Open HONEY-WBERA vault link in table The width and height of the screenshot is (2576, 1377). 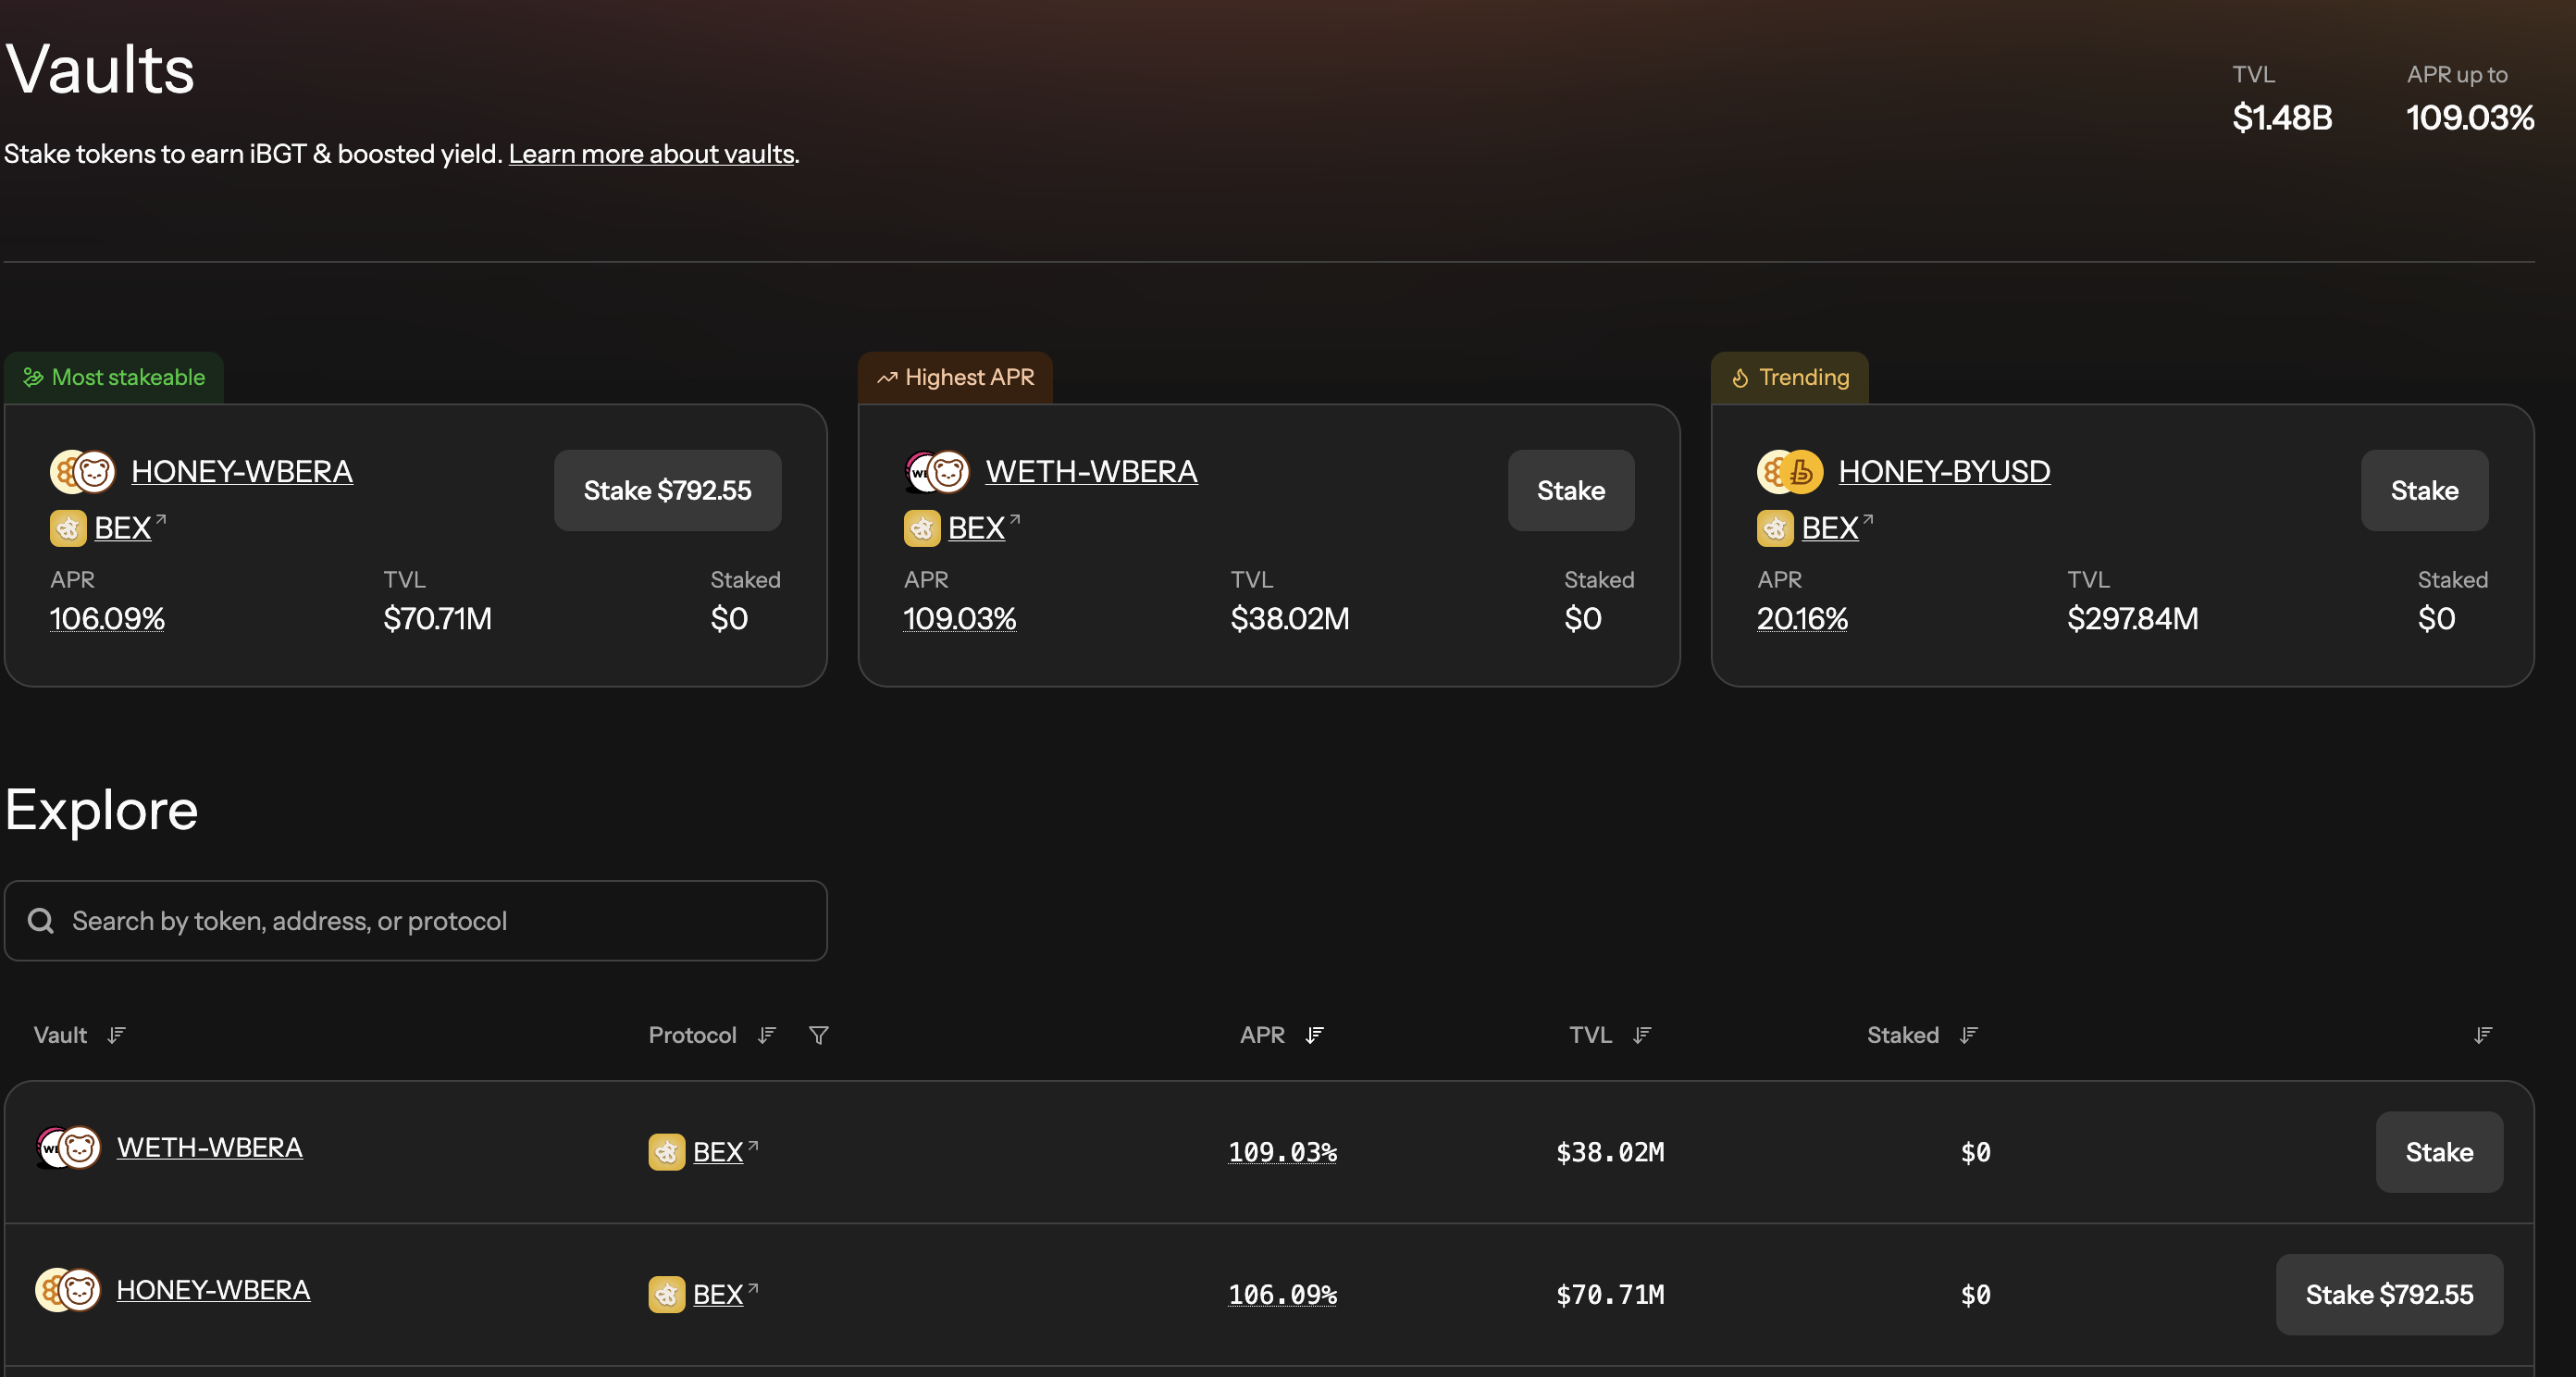pyautogui.click(x=213, y=1290)
